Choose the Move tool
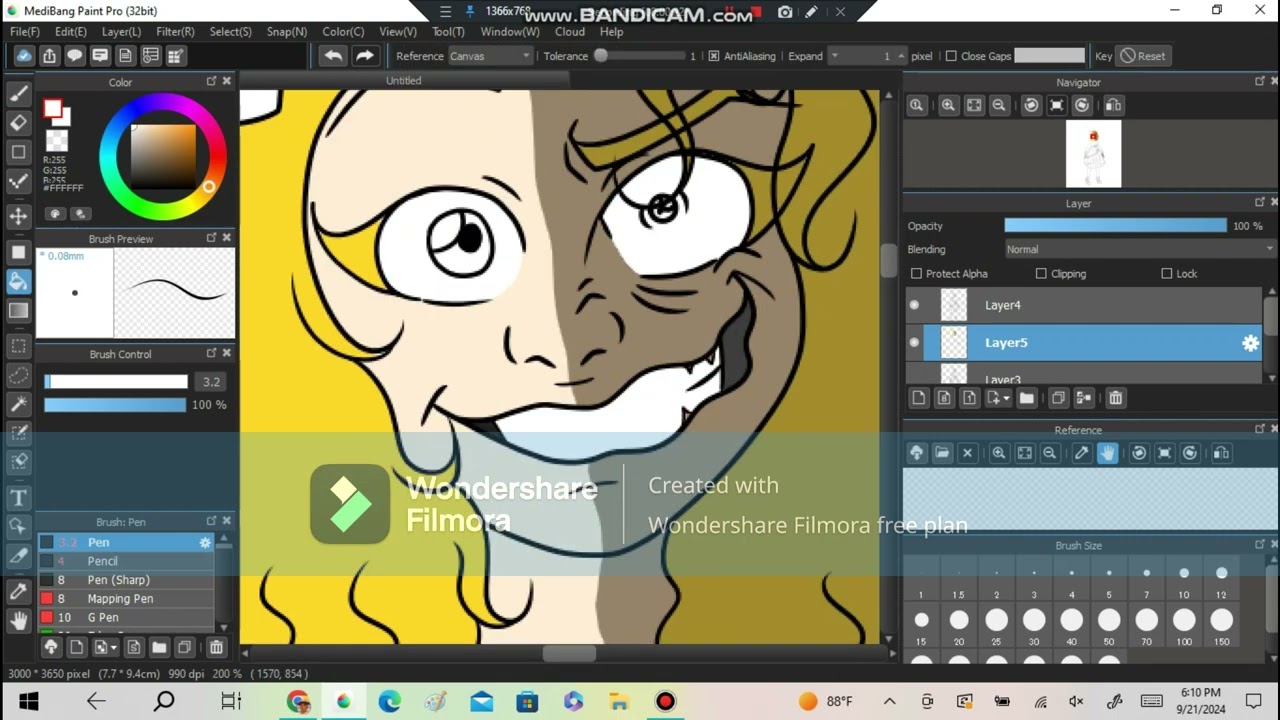Viewport: 1280px width, 720px height. [18, 216]
